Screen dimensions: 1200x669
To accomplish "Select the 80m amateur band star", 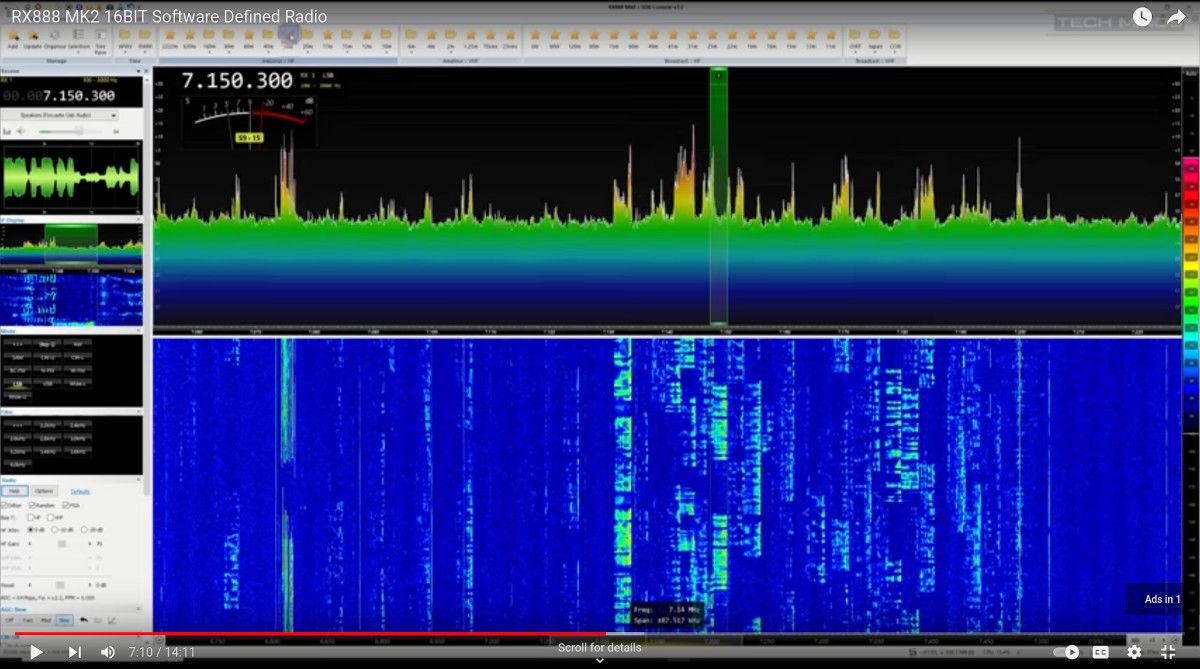I will point(229,36).
